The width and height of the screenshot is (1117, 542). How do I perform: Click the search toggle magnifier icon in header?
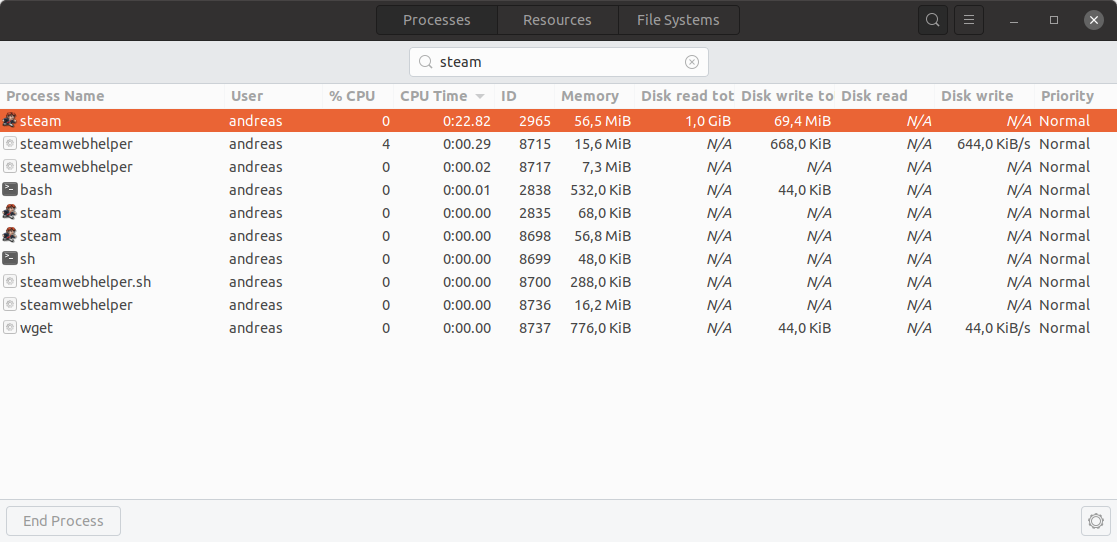click(x=932, y=20)
